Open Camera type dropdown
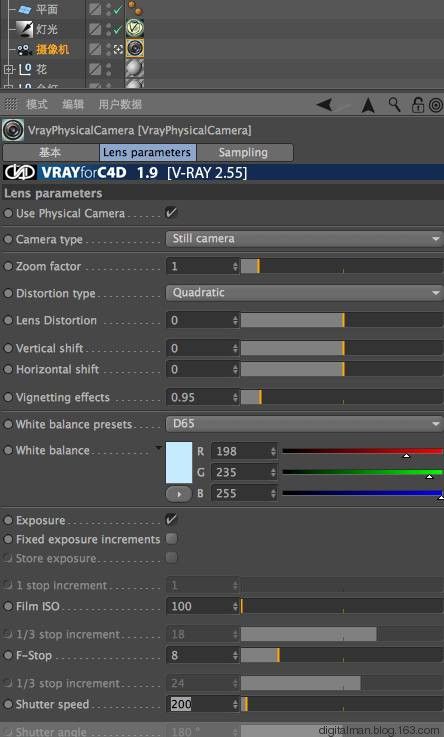This screenshot has height=737, width=444. pyautogui.click(x=304, y=239)
